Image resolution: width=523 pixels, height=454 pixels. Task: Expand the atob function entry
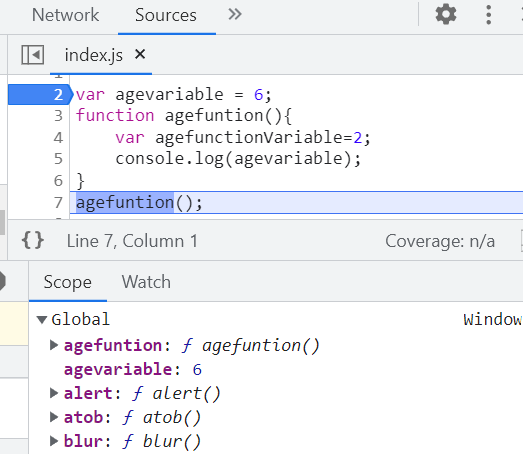click(x=54, y=417)
